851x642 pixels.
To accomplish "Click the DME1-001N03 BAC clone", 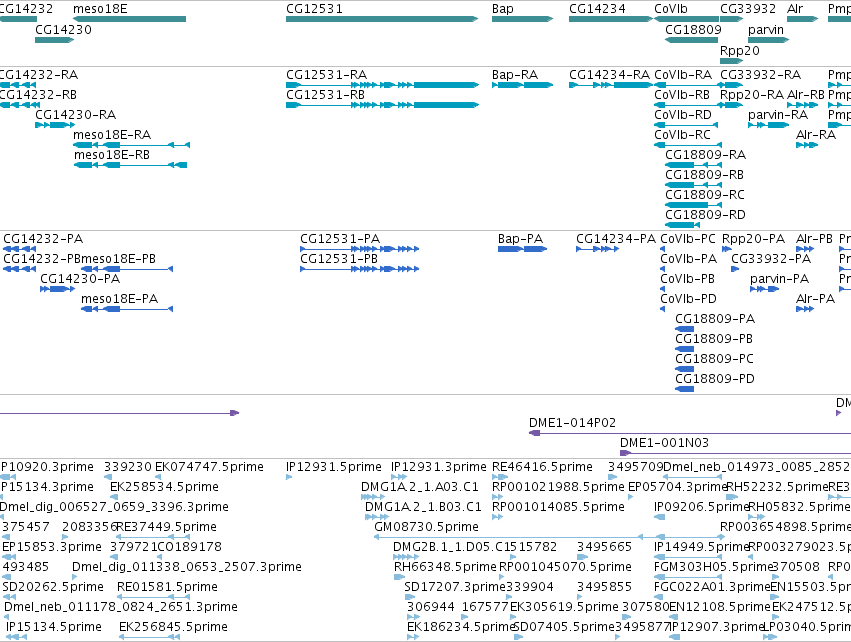I will pos(735,453).
